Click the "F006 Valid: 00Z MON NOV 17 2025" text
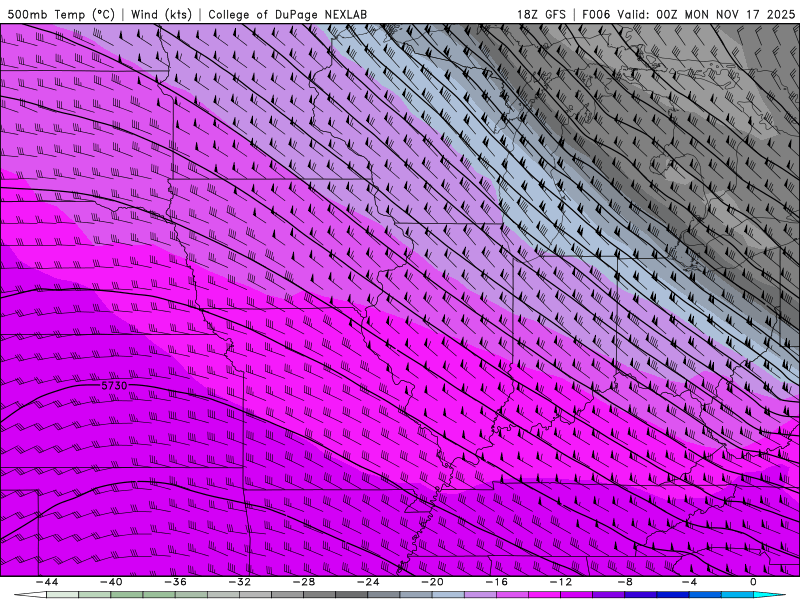 coord(689,14)
